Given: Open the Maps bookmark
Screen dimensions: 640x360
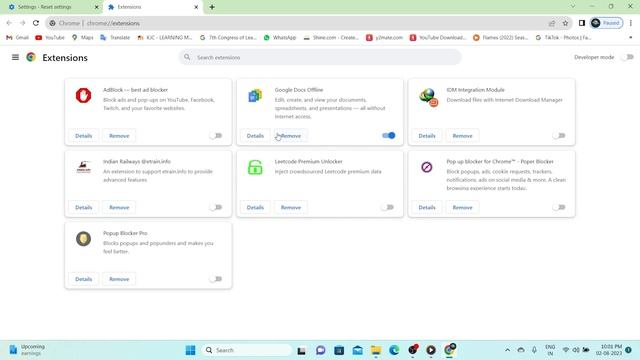Looking at the screenshot, I should [82, 38].
